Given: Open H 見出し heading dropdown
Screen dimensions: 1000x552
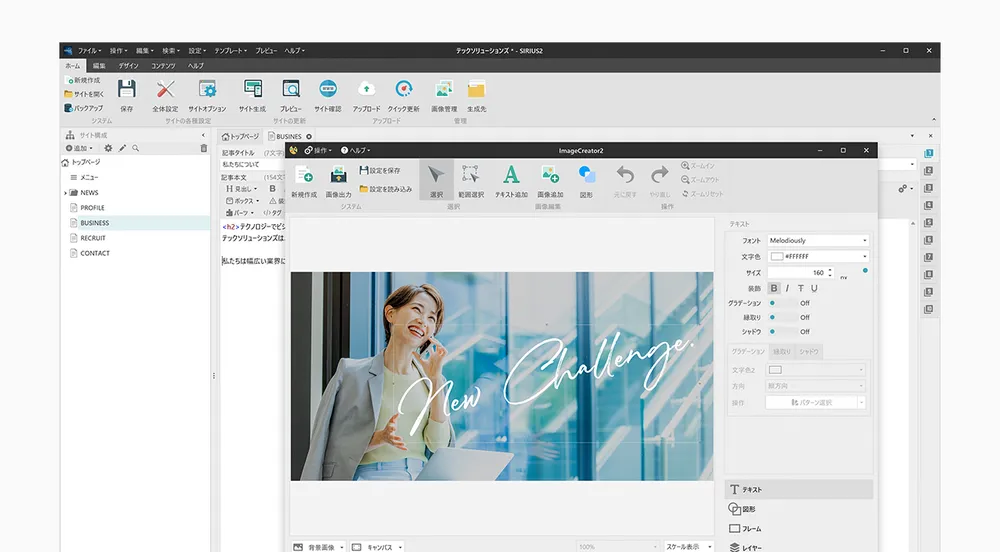Looking at the screenshot, I should tap(242, 189).
